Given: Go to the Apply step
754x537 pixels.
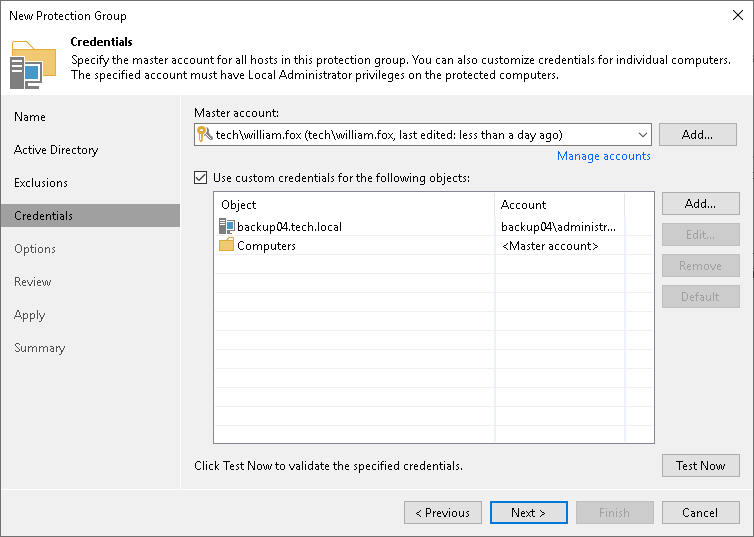Looking at the screenshot, I should coord(29,315).
